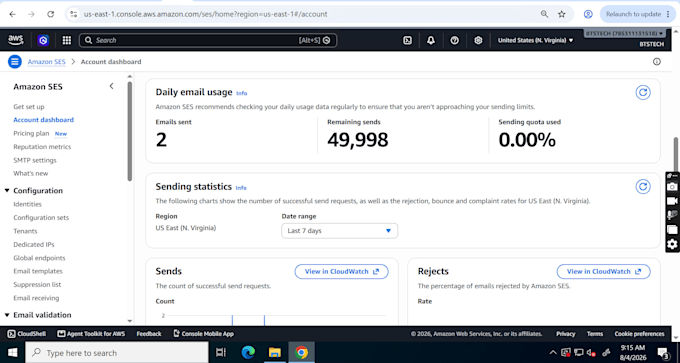Open CloudShell from the footer bar
This screenshot has height=363, width=680.
click(x=26, y=334)
